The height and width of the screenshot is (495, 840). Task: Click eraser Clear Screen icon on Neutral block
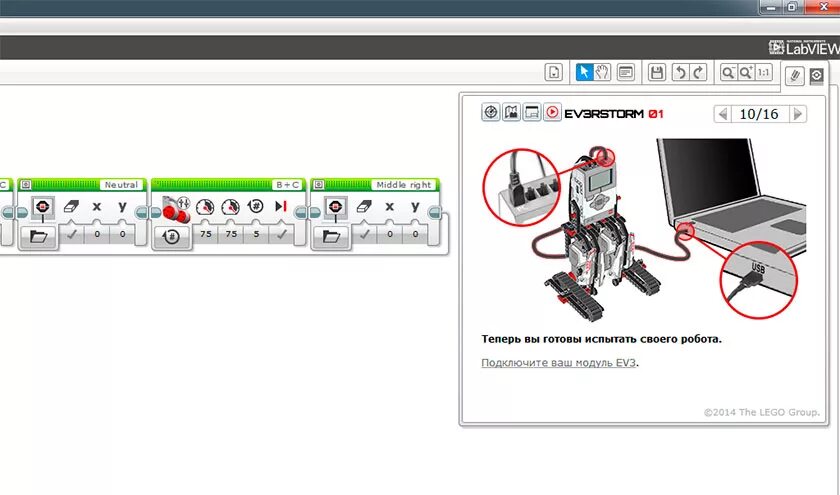(x=71, y=206)
